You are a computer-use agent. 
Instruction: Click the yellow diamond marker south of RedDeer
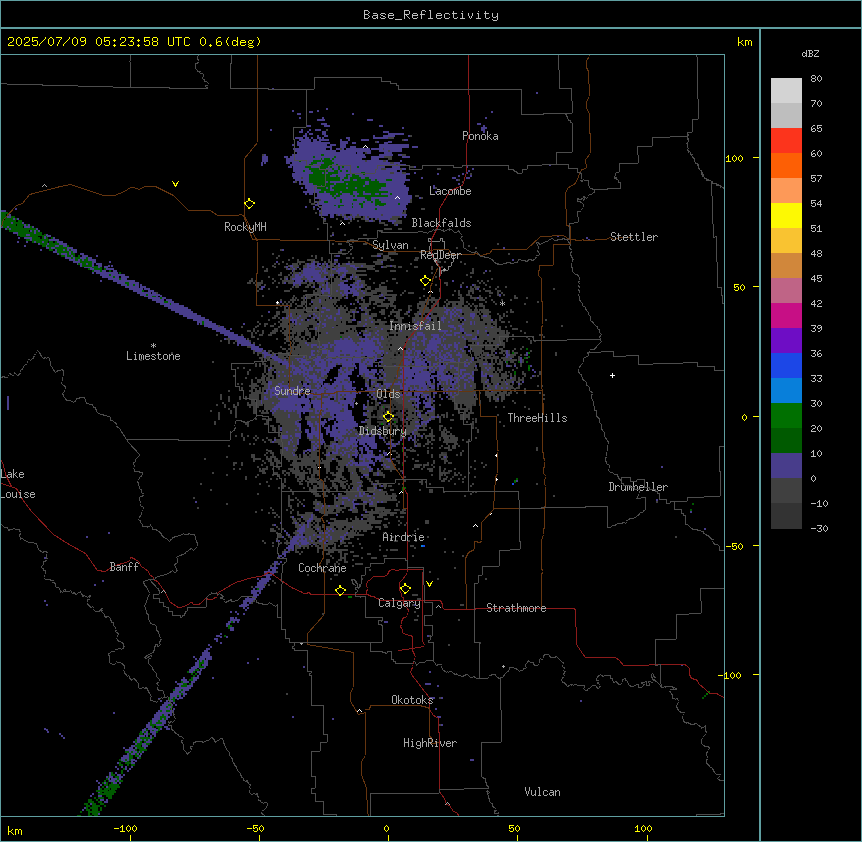(x=426, y=281)
